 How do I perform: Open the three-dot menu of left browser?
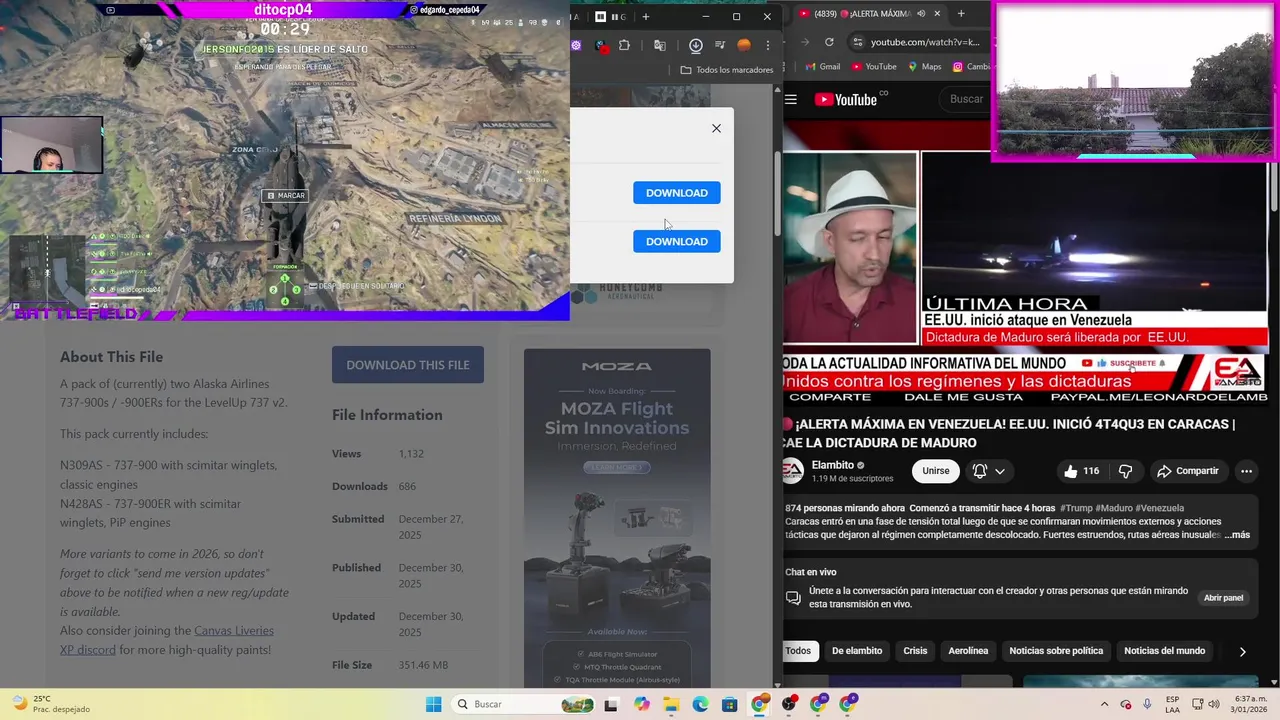[x=768, y=45]
